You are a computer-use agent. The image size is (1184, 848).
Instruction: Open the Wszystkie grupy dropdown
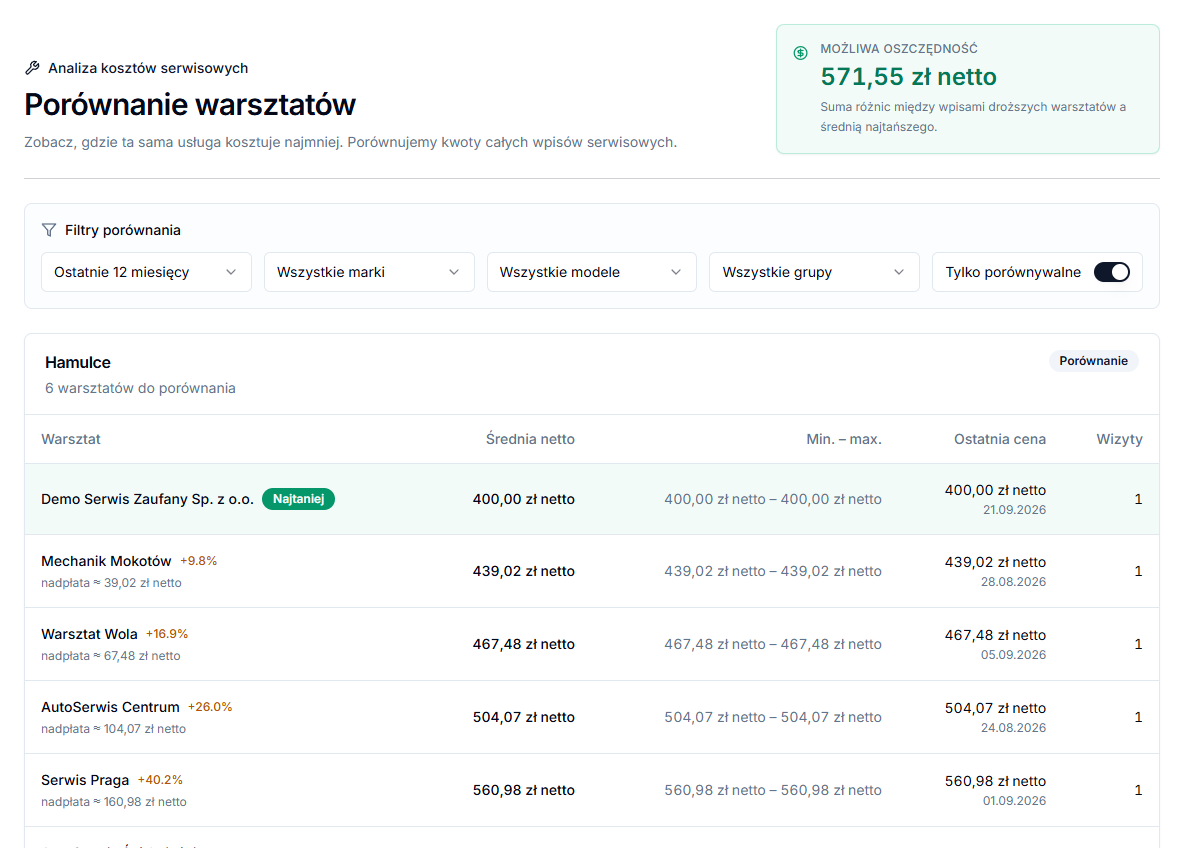tap(814, 272)
